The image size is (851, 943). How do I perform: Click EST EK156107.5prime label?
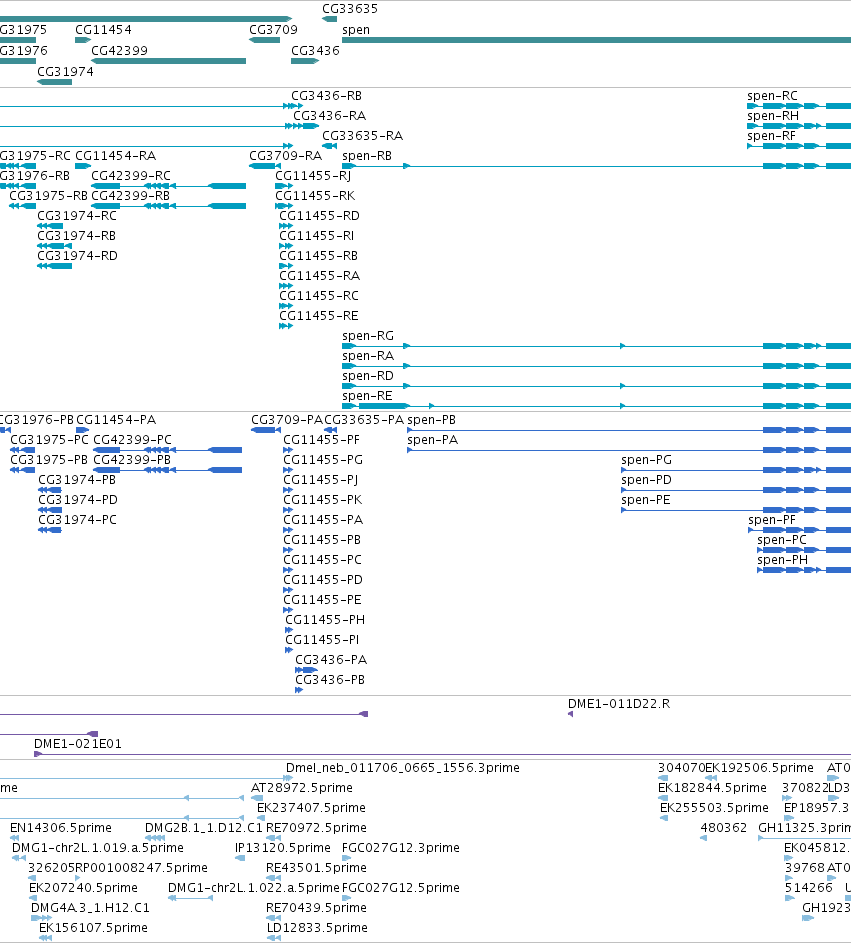[x=93, y=928]
